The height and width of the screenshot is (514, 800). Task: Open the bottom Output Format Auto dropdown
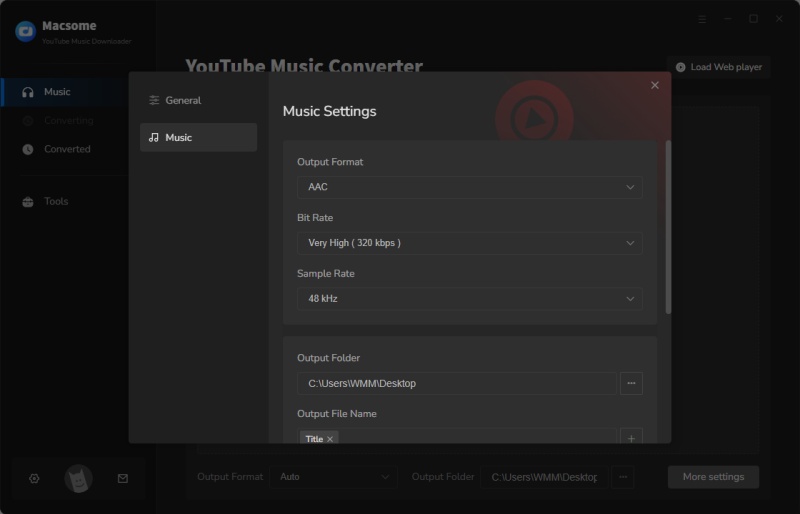[334, 477]
